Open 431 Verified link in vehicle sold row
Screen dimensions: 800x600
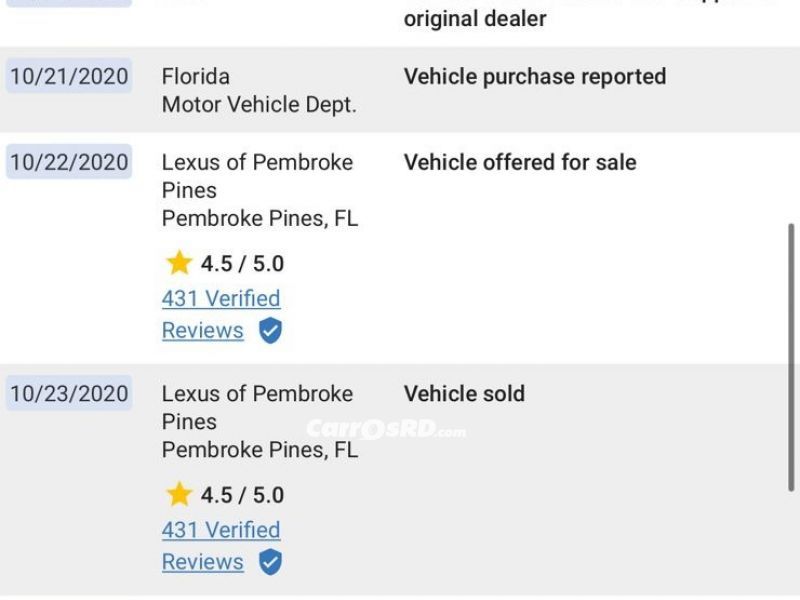[x=221, y=530]
